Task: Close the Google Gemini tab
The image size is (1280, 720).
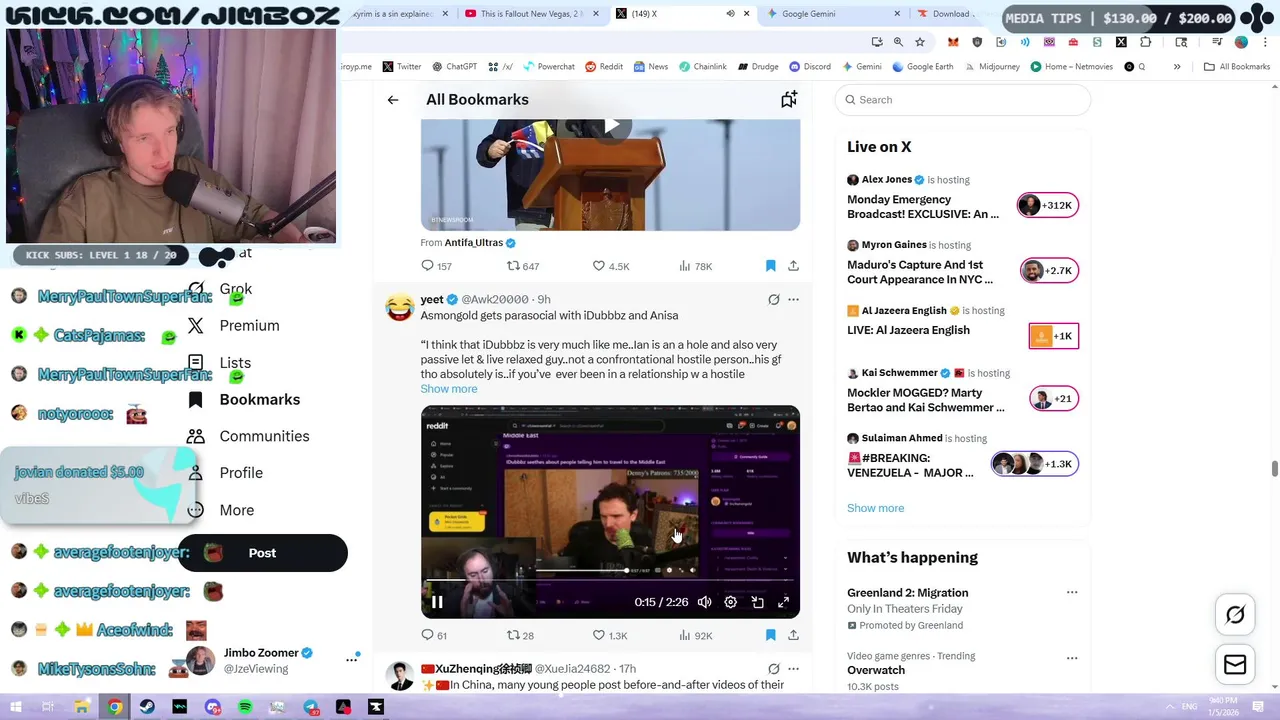Action: click(896, 14)
